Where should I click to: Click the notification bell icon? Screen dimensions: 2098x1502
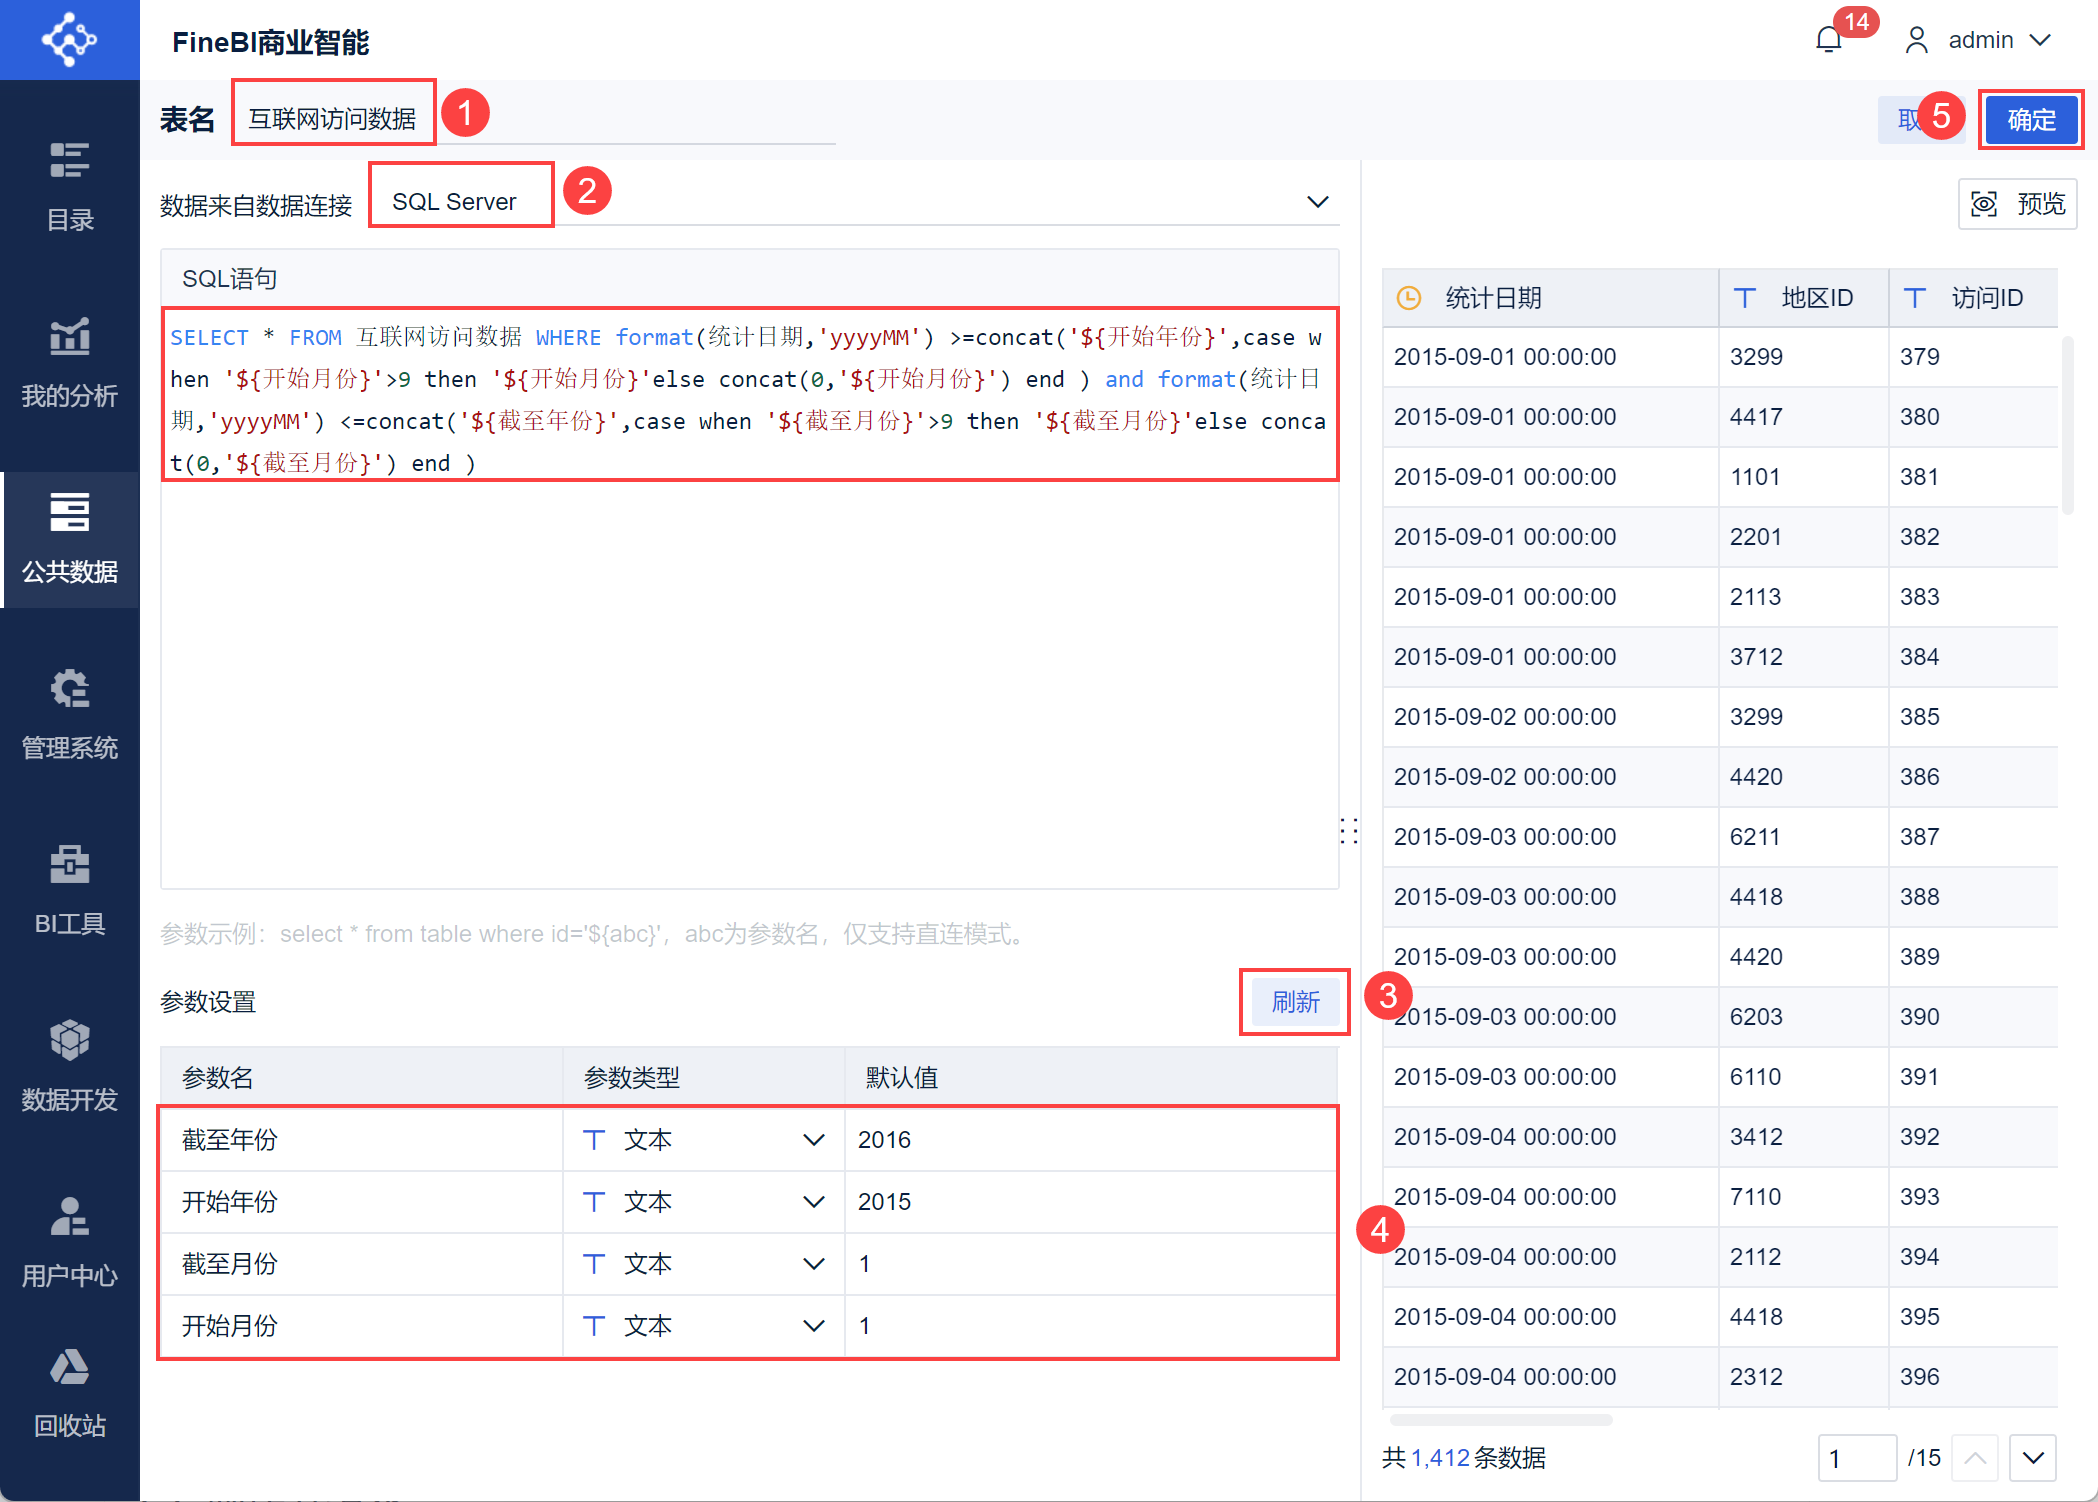(x=1828, y=40)
